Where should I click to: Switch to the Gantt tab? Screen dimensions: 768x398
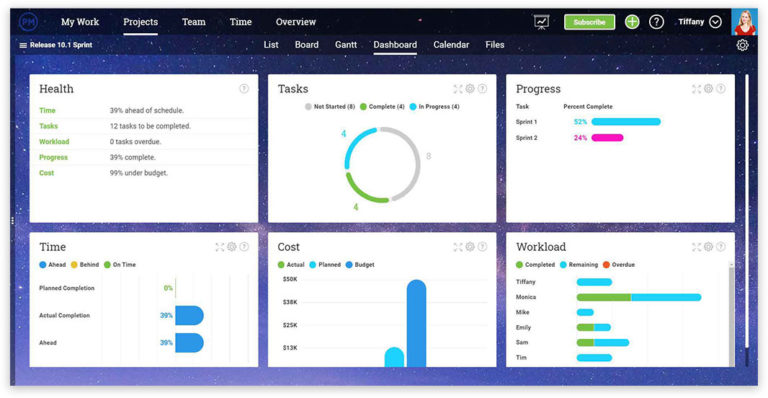[346, 45]
